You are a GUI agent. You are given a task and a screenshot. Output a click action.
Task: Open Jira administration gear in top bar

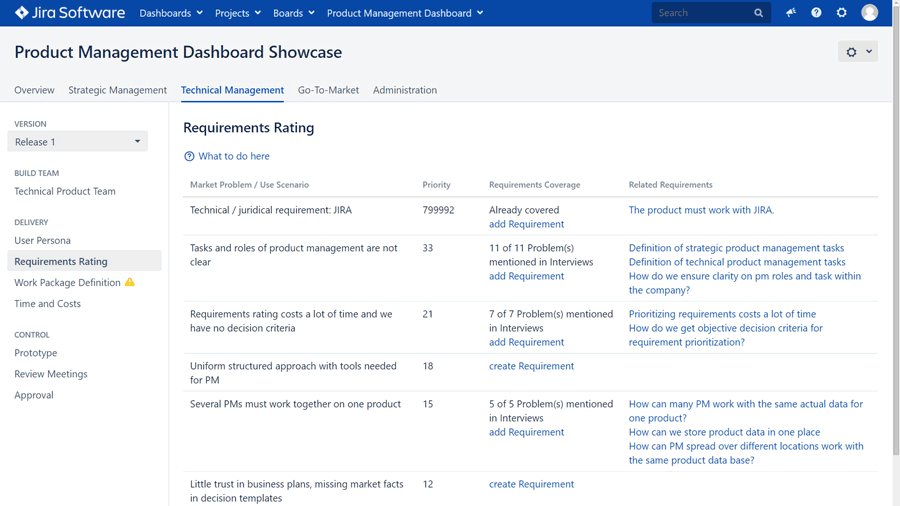tap(841, 13)
